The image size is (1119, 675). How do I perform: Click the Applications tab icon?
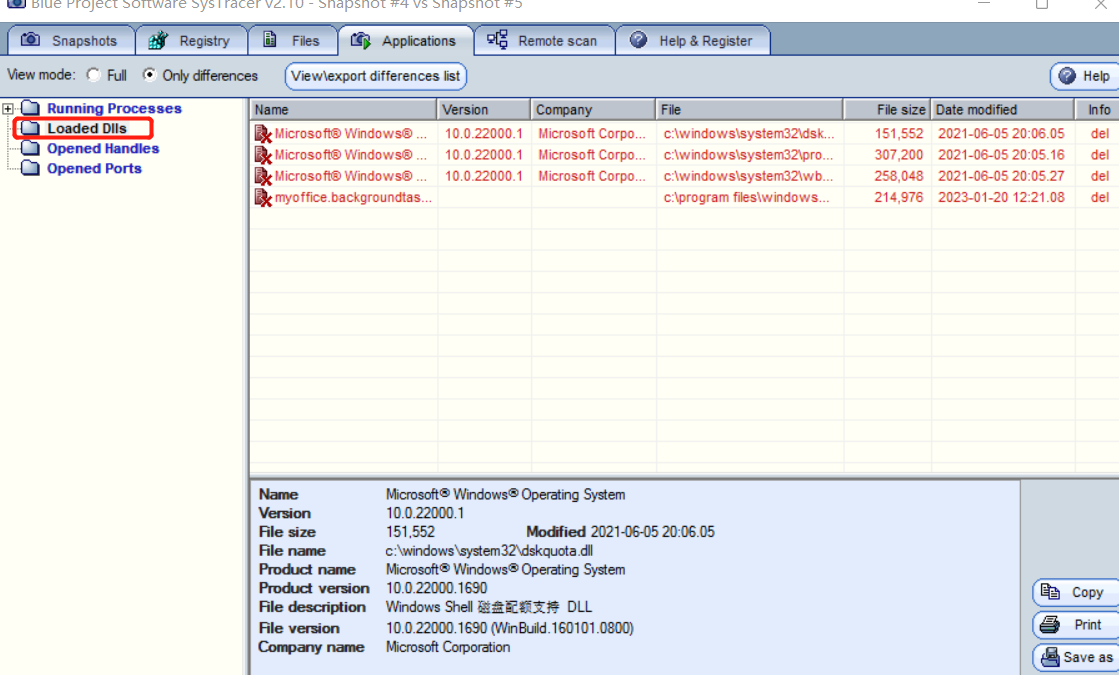[361, 40]
